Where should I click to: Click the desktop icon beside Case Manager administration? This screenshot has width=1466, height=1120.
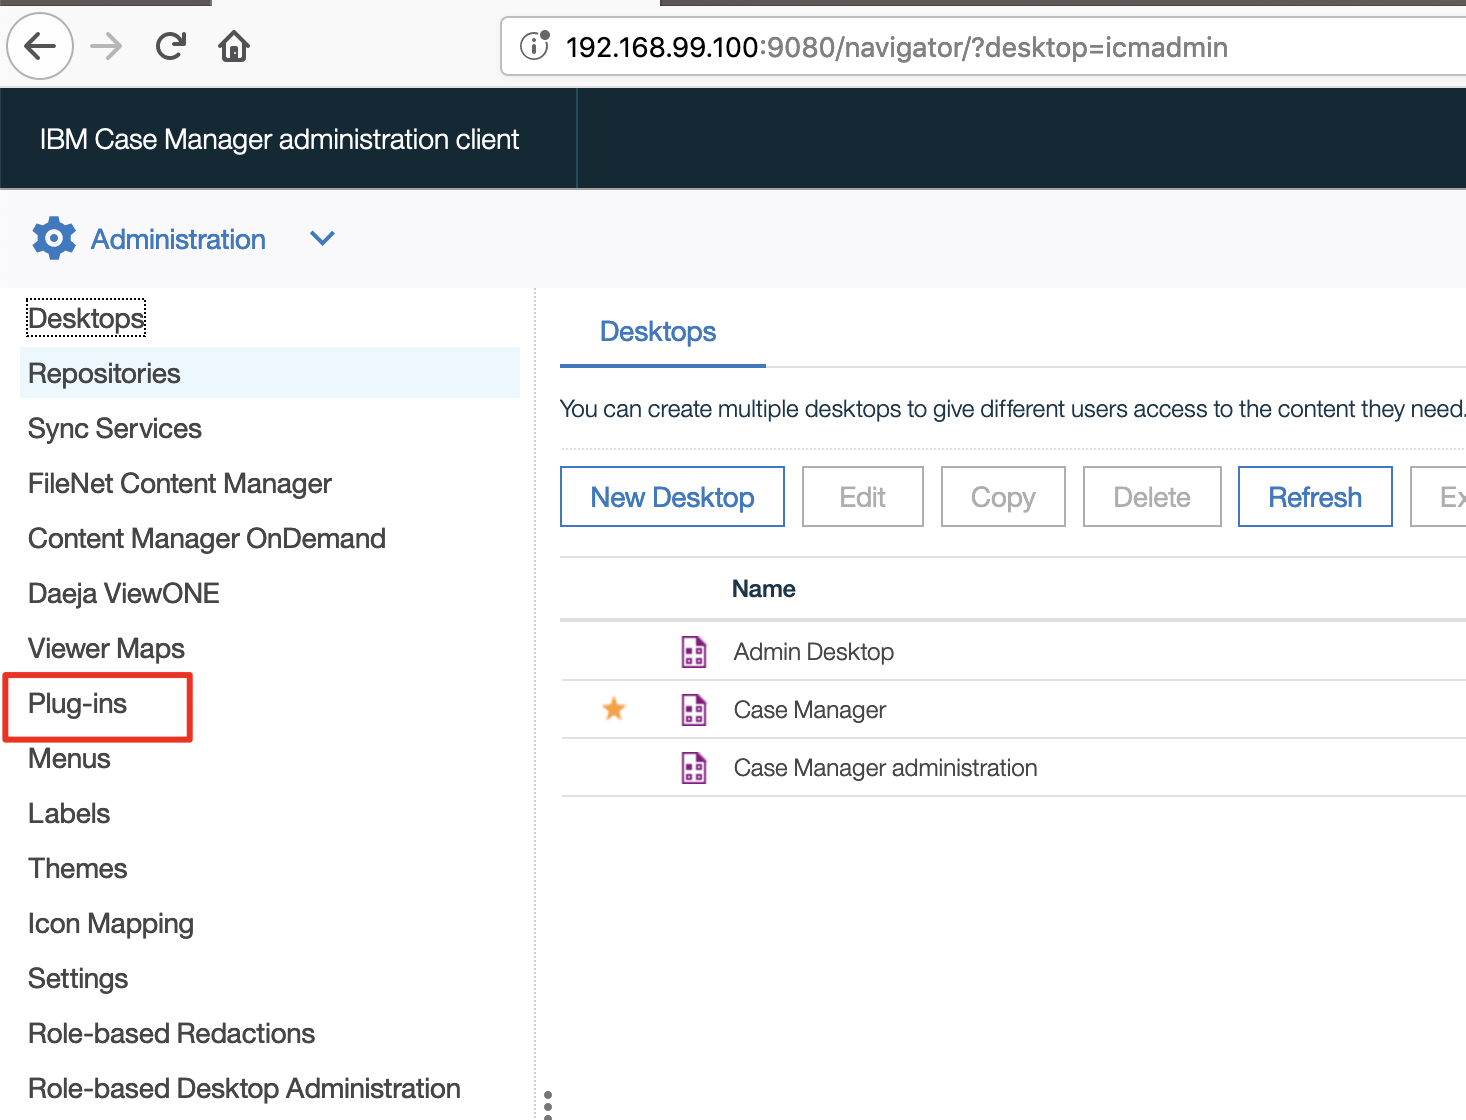tap(694, 767)
